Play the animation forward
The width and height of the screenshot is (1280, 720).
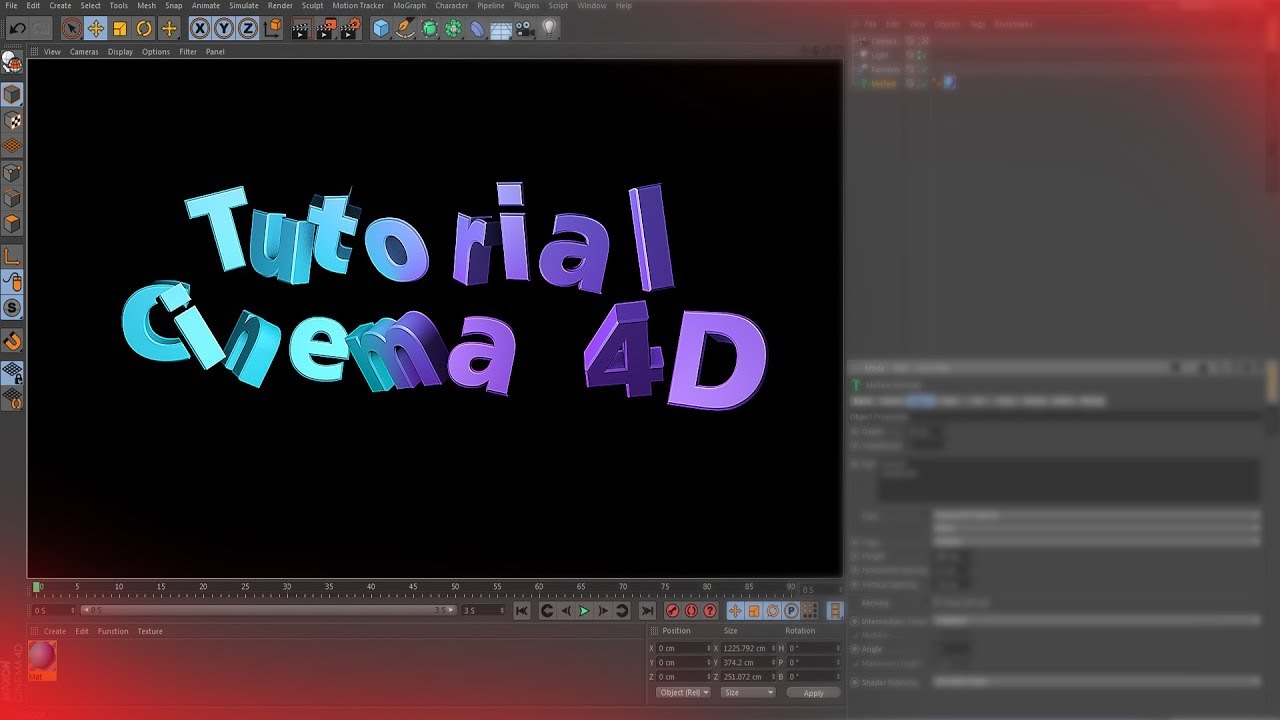tap(585, 611)
